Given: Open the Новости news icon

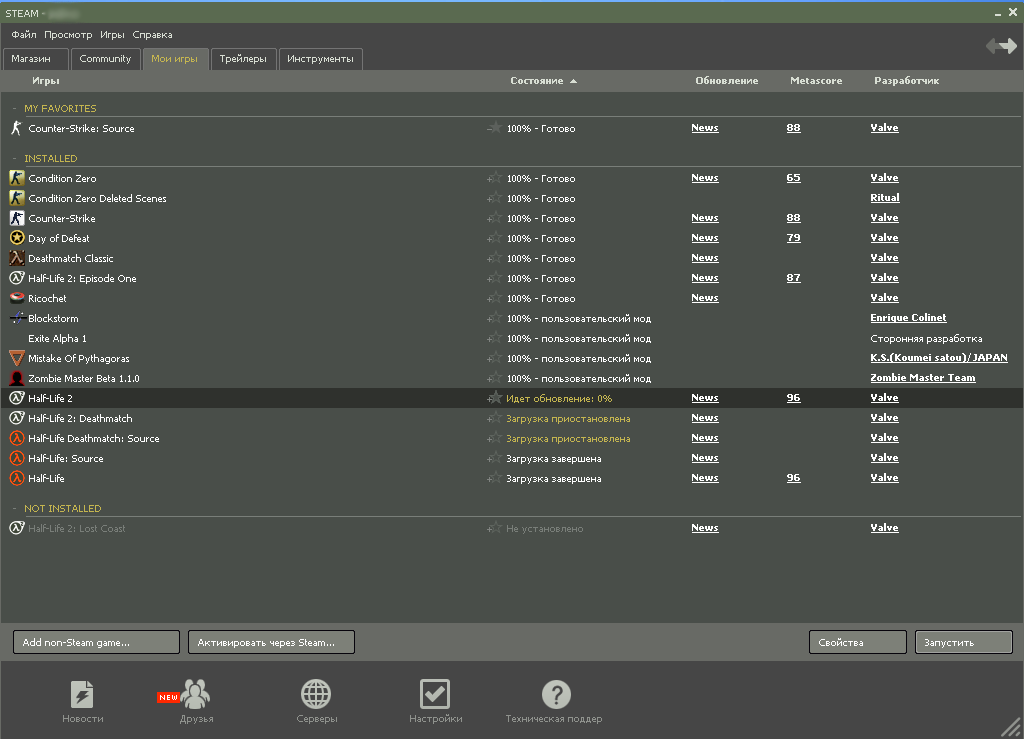Looking at the screenshot, I should [x=82, y=694].
